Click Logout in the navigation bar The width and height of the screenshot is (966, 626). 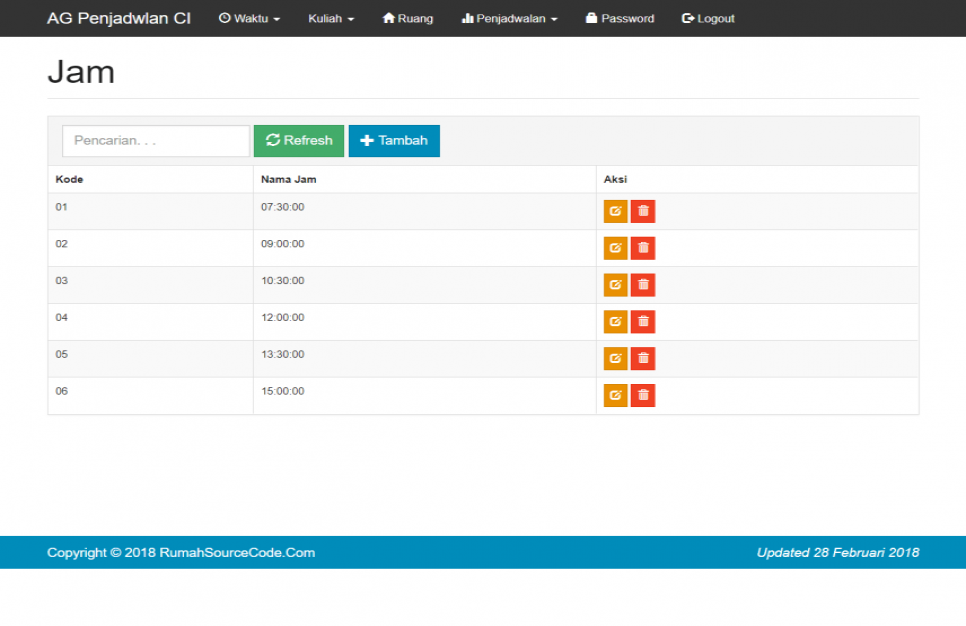click(708, 19)
